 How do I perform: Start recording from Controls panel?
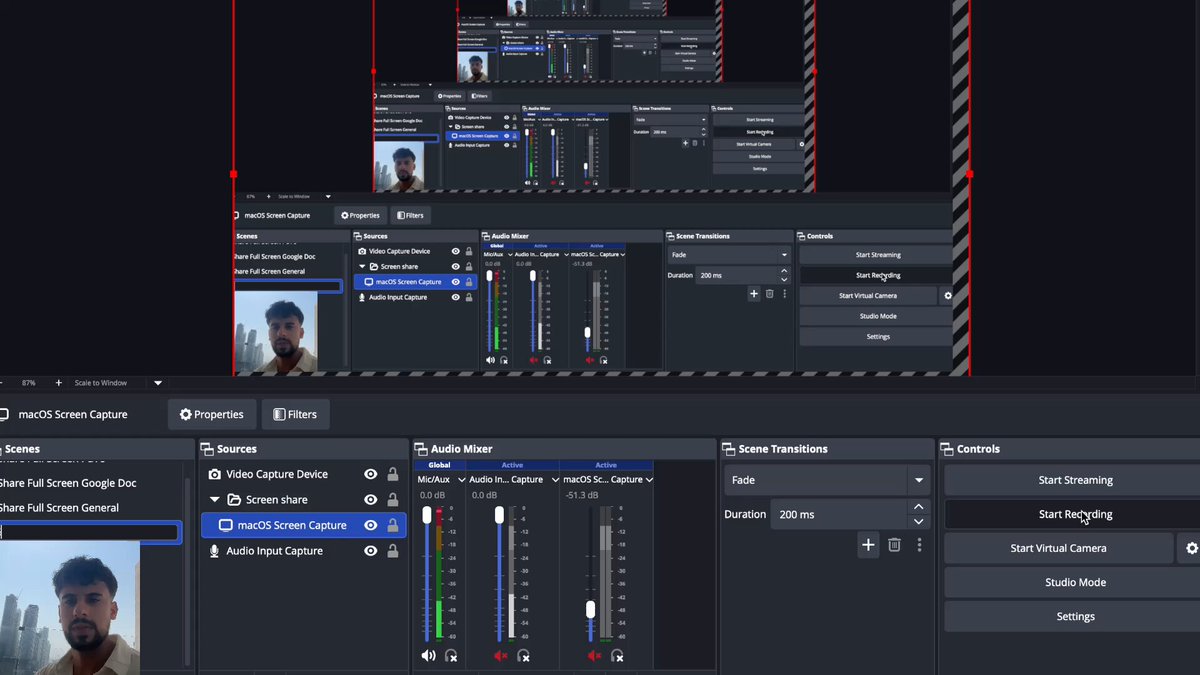[1074, 514]
